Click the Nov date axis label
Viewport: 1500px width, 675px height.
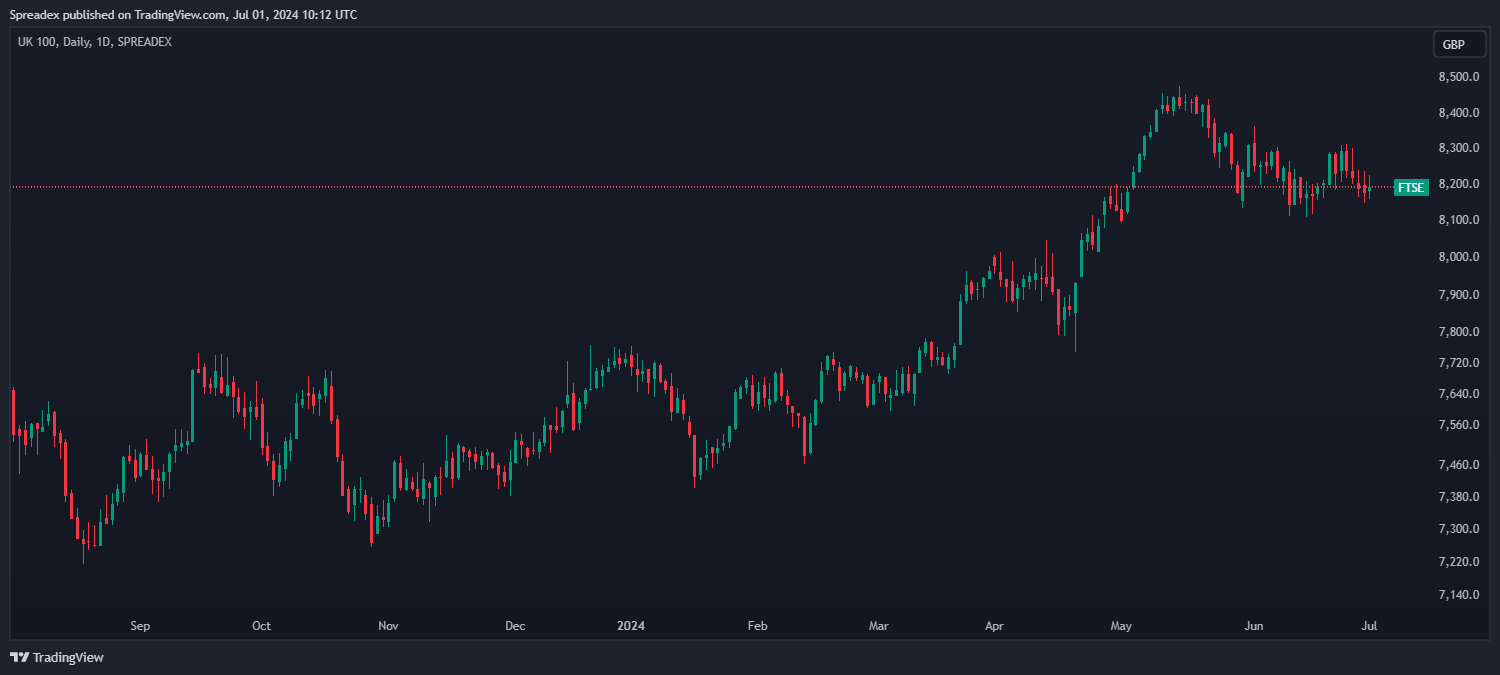point(389,626)
